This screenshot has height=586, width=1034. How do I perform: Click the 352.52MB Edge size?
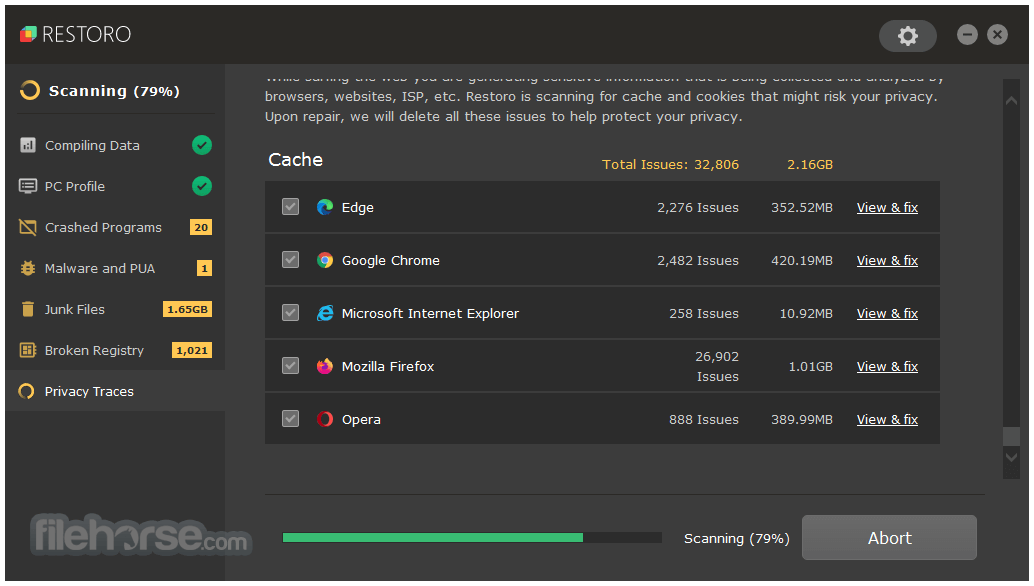coord(802,208)
